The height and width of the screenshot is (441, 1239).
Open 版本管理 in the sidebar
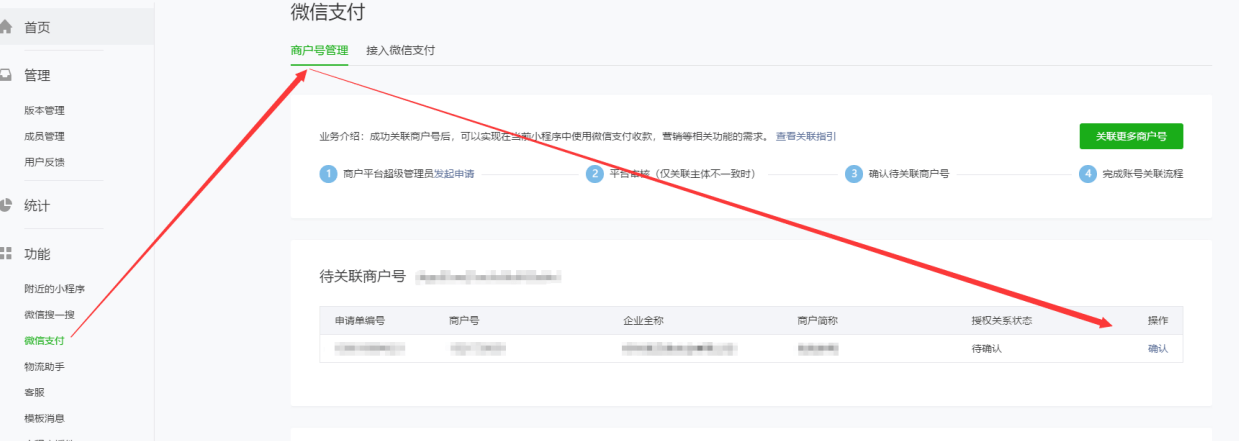[x=44, y=111]
